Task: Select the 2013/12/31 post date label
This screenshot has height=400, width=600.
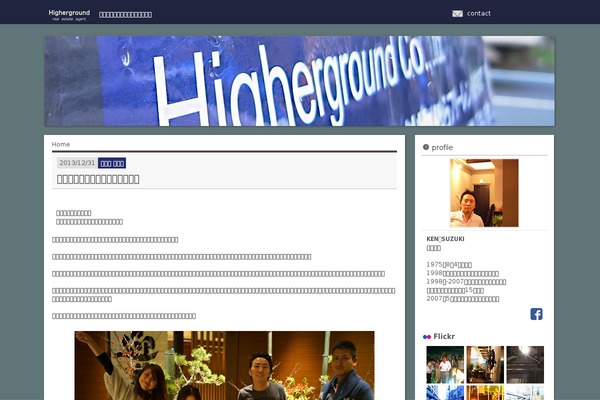Action: click(77, 163)
